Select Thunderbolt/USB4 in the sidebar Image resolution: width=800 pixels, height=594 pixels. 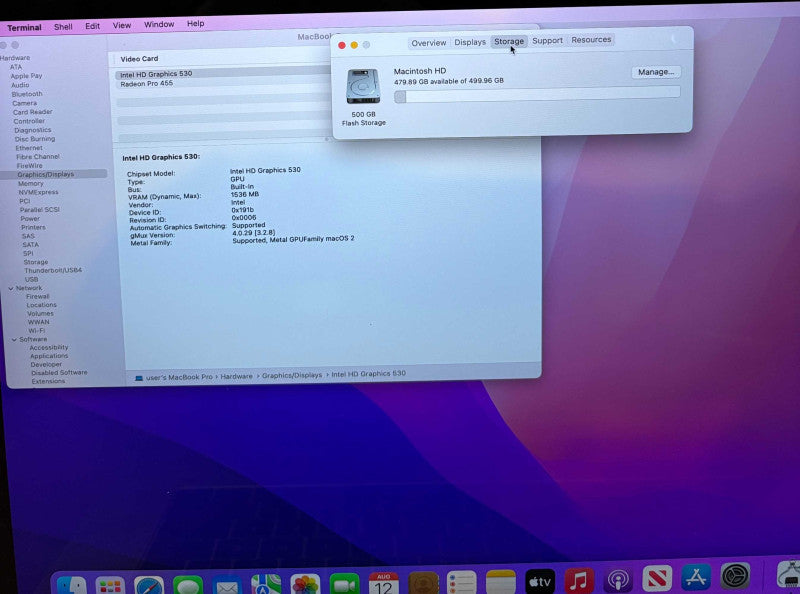click(53, 270)
